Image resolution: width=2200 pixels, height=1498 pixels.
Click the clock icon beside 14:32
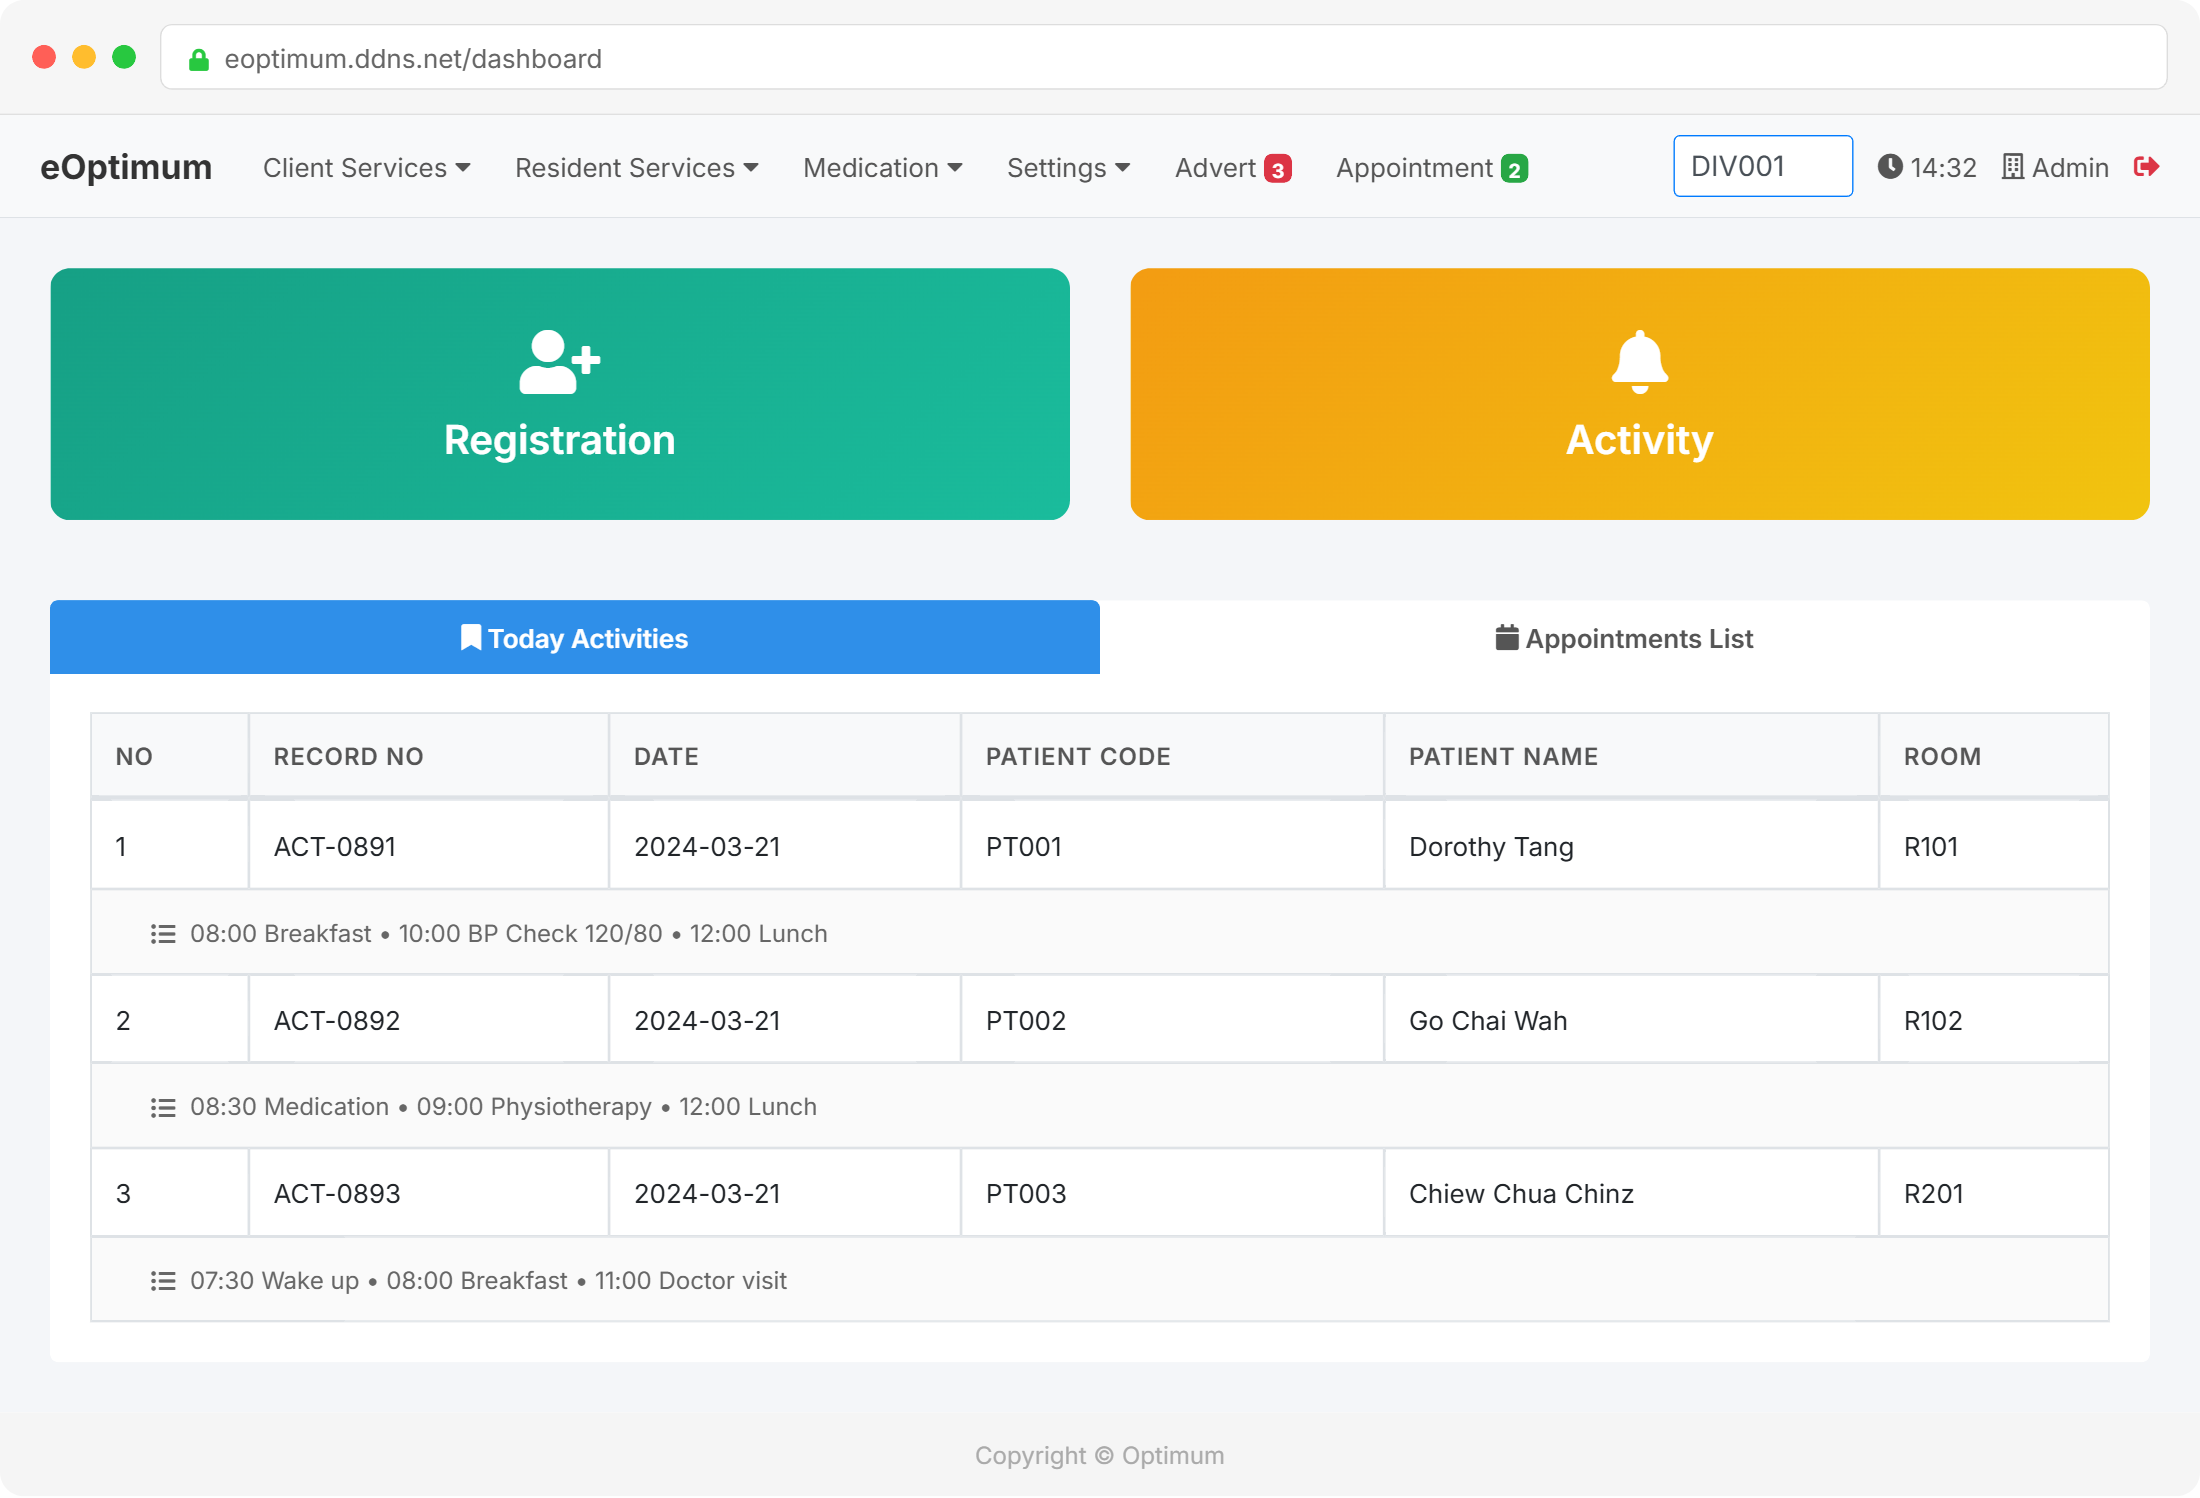pos(1890,167)
